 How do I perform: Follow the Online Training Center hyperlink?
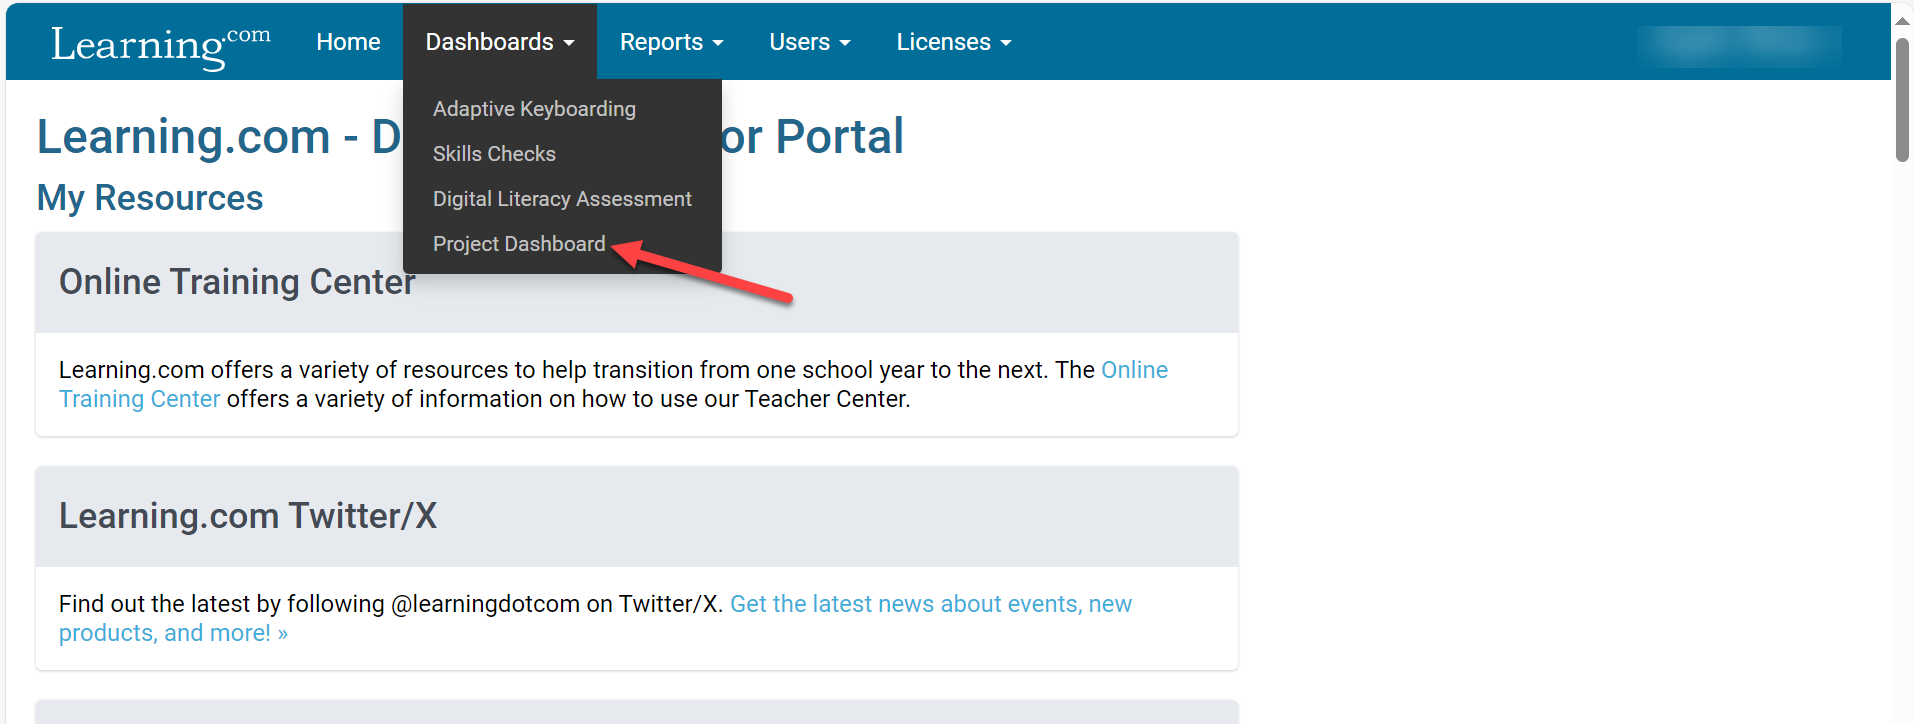1134,370
